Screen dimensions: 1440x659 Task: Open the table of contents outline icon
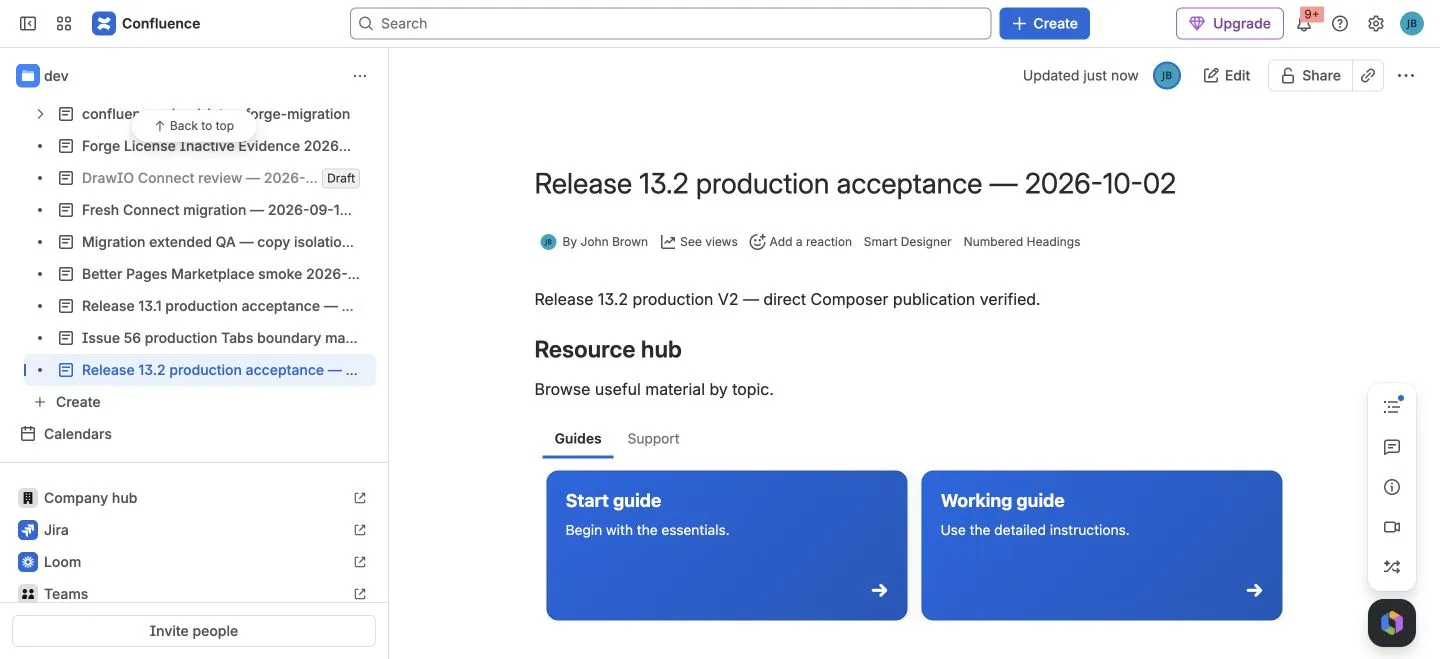point(1392,407)
